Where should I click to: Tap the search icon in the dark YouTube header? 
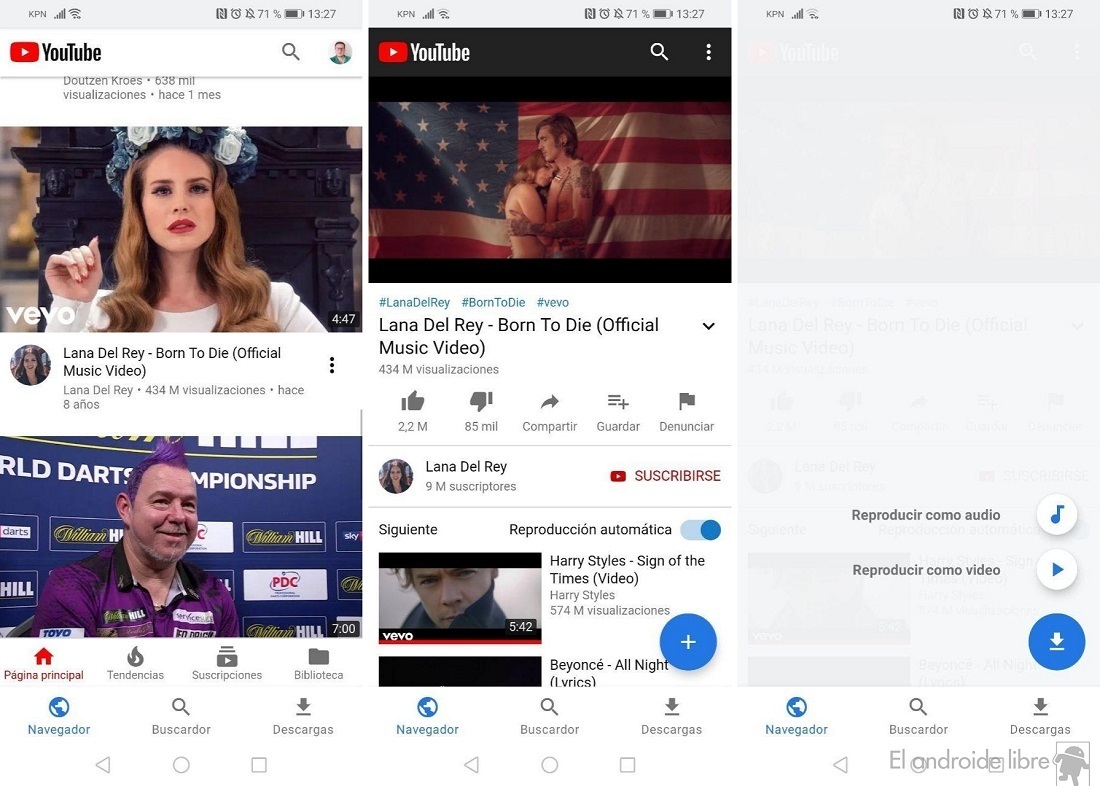coord(659,51)
